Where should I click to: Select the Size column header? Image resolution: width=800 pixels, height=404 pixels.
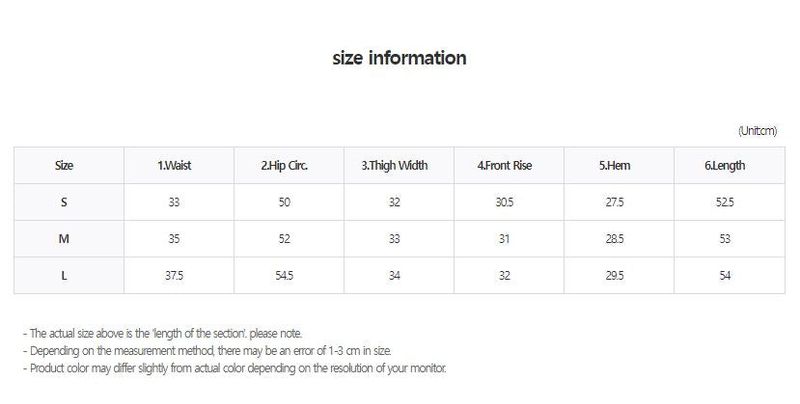(69, 165)
